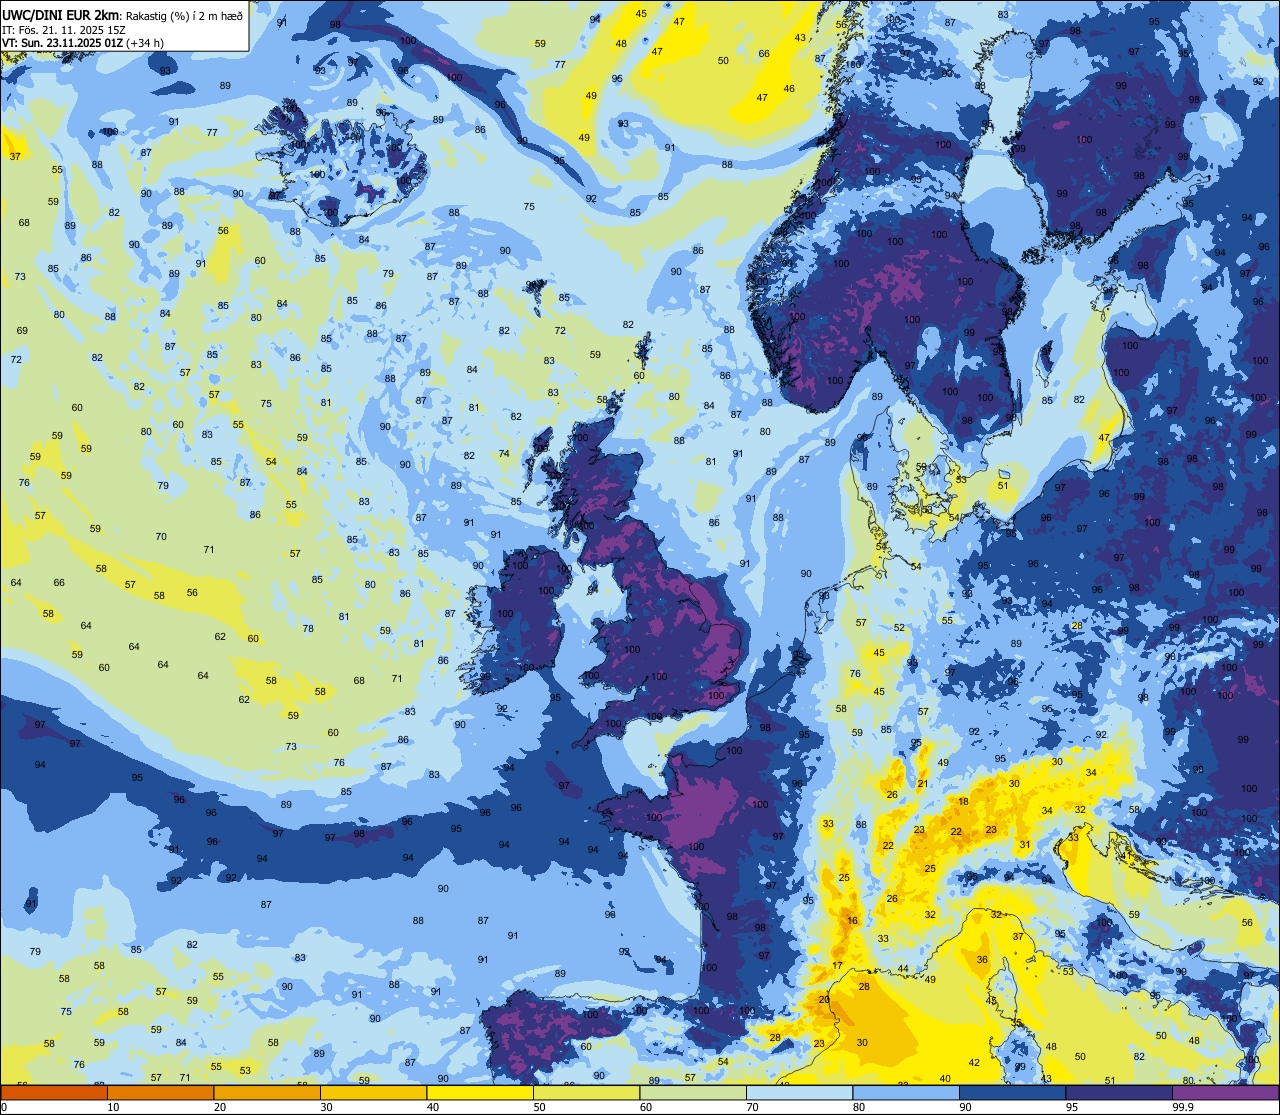Click the '18' humidity value on the map
The width and height of the screenshot is (1280, 1115).
964,802
